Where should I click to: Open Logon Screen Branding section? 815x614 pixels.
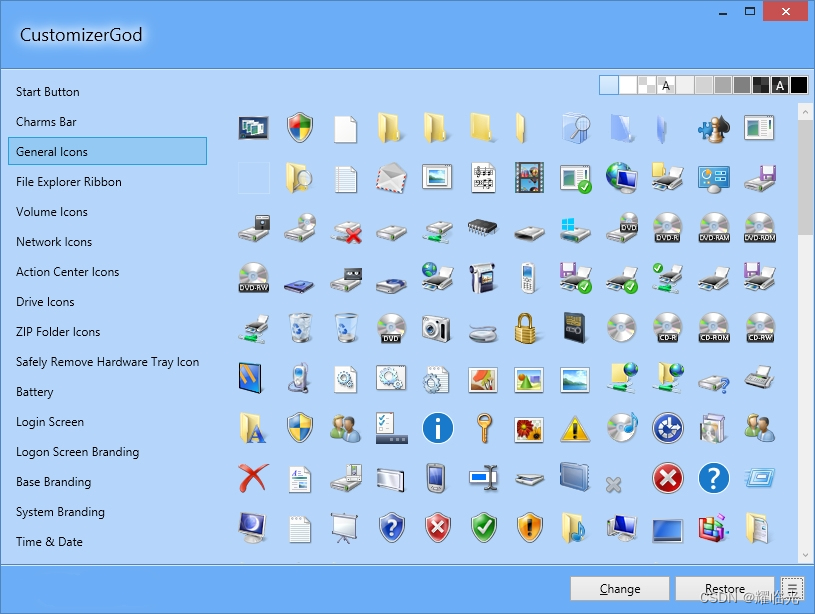[77, 452]
